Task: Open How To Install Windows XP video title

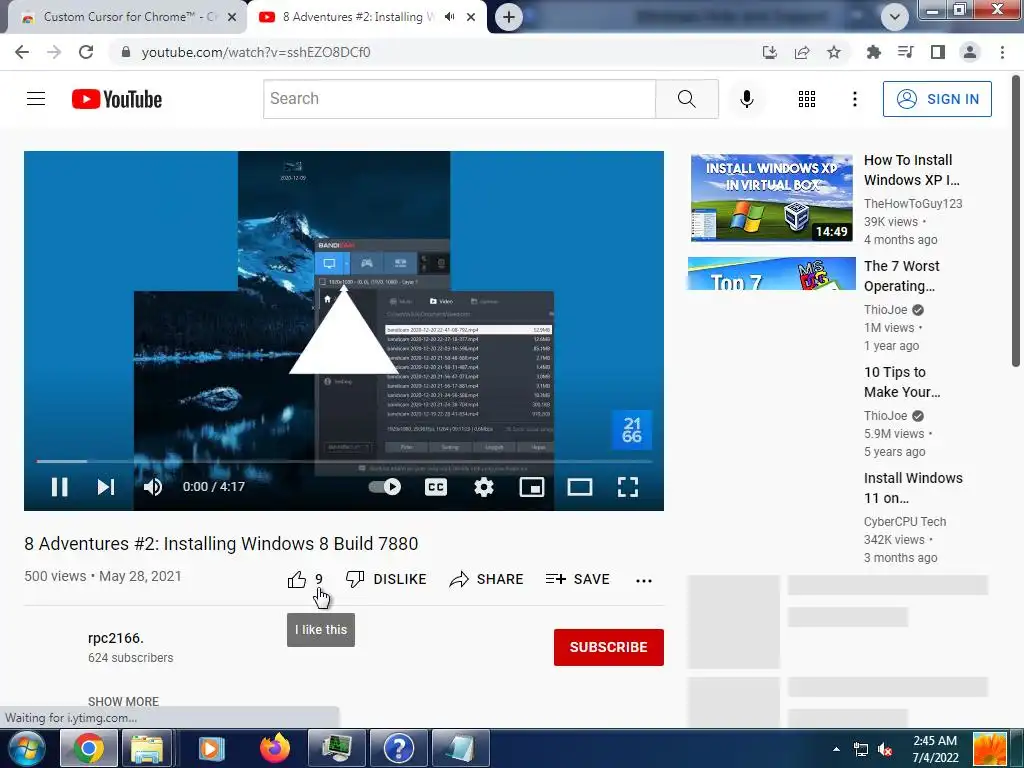Action: pos(912,170)
